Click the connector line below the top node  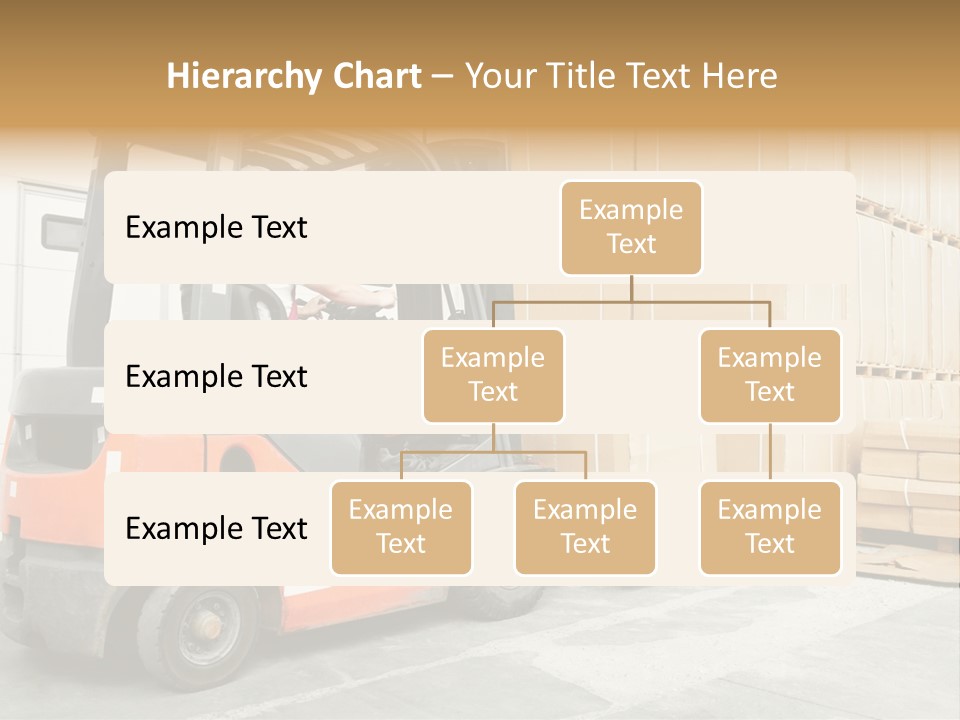pos(631,290)
